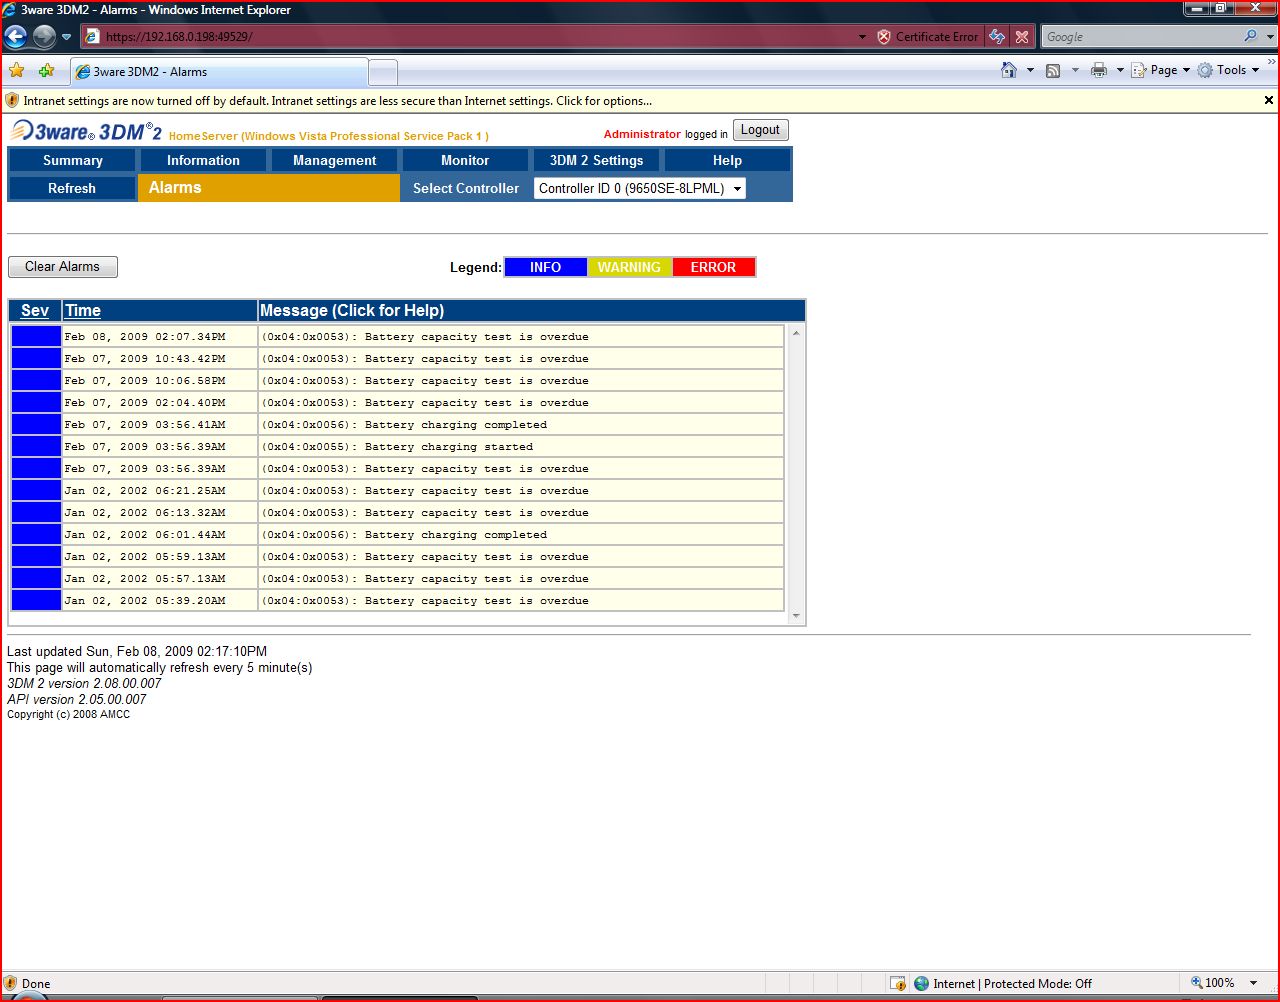The height and width of the screenshot is (1002, 1280).
Task: Open the Monitor navigation menu
Action: [465, 161]
